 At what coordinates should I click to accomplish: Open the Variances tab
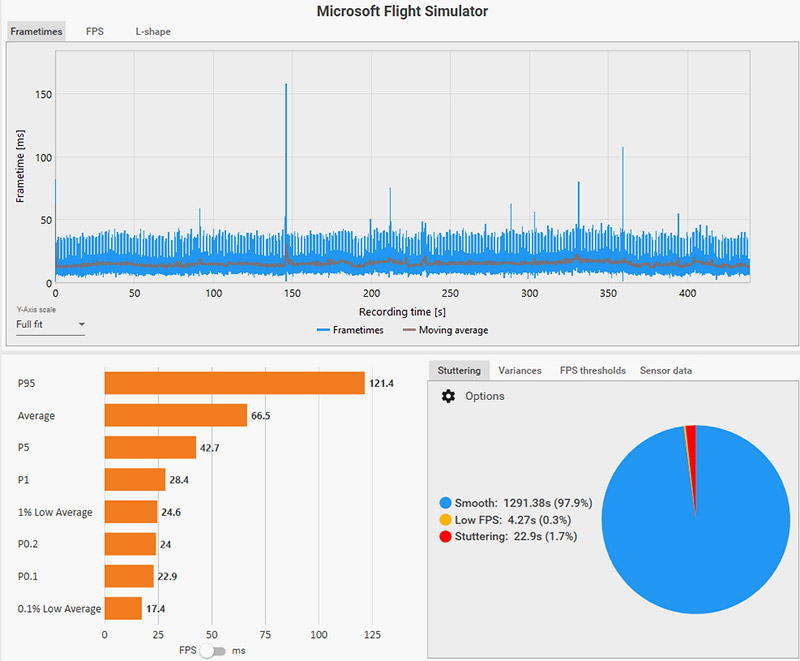520,371
